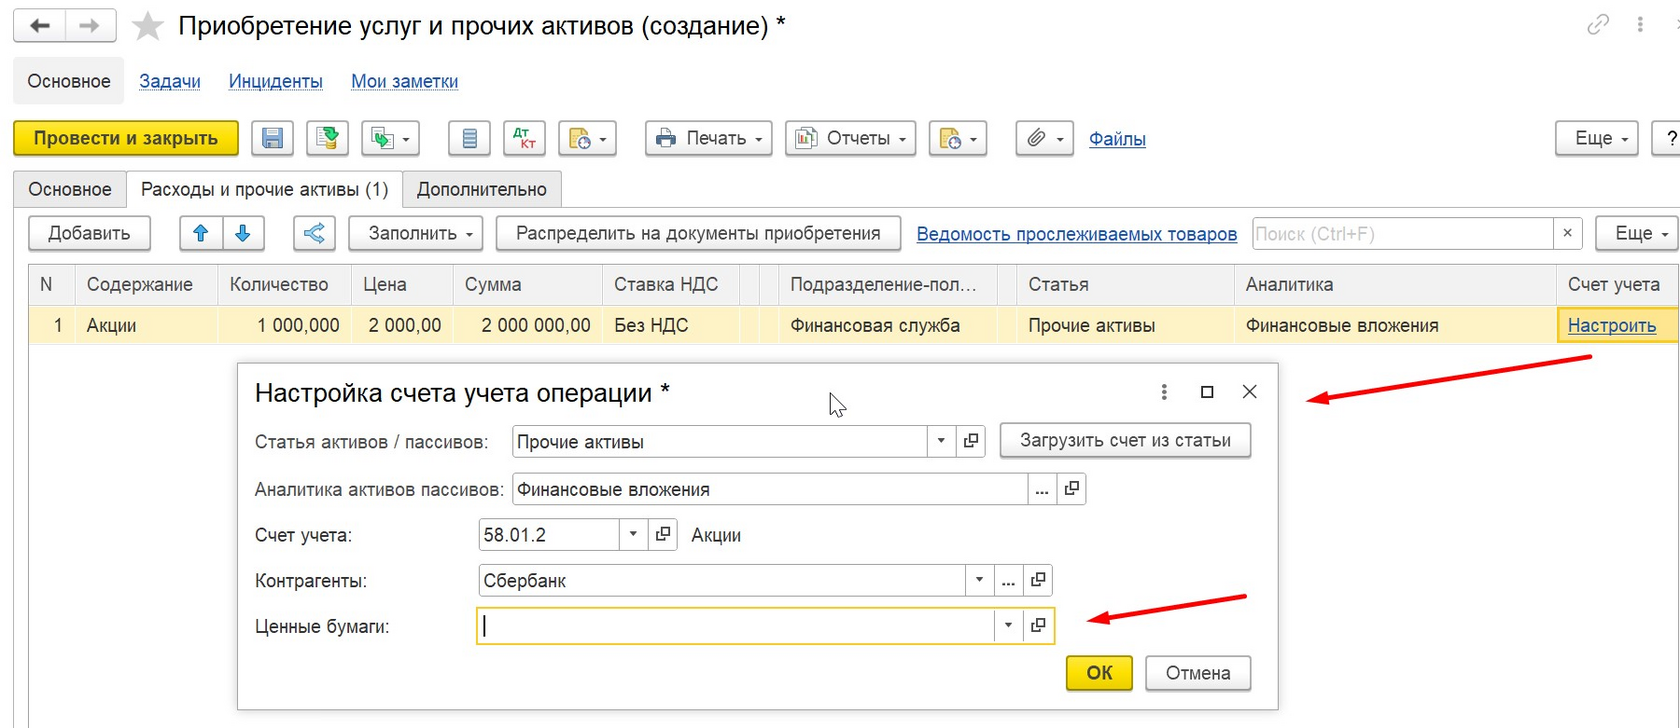The width and height of the screenshot is (1680, 728).
Task: Switch to Задачи navigation link
Action: 170,81
